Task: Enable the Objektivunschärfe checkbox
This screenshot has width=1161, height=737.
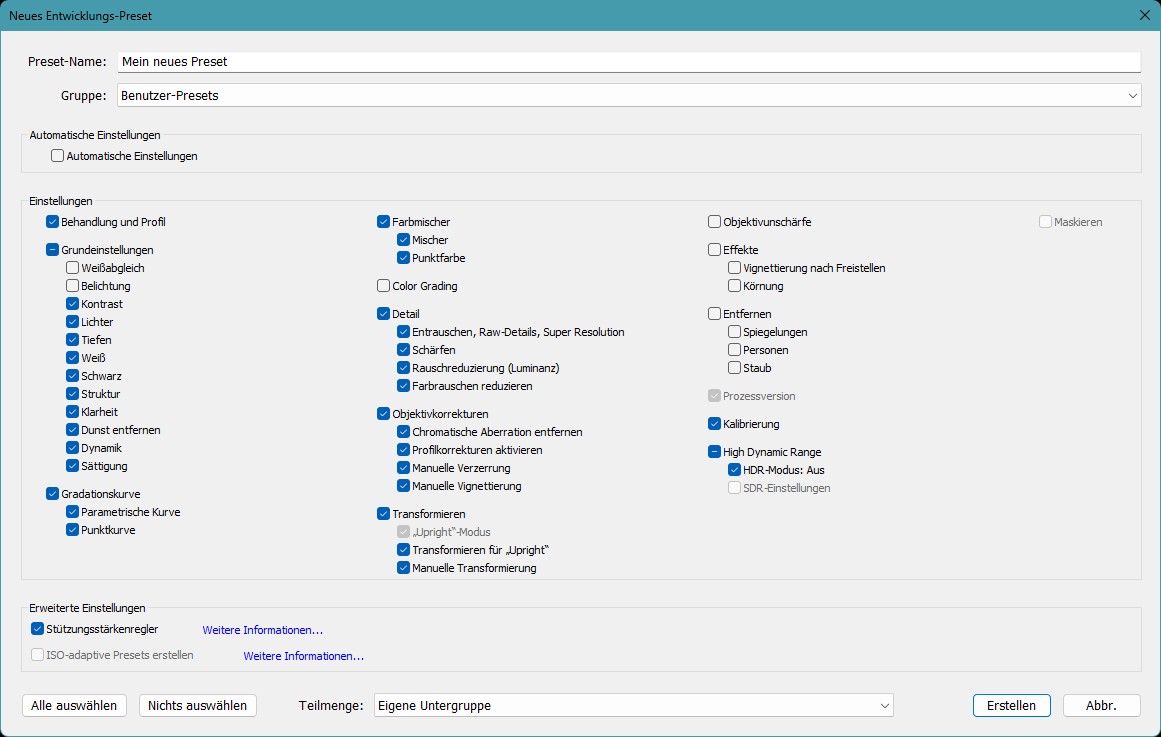Action: [715, 221]
